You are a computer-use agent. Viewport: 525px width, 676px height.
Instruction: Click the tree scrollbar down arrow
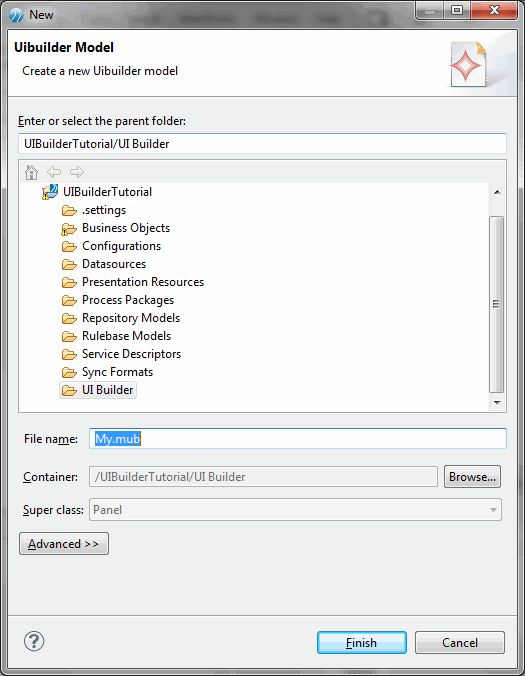tap(497, 403)
